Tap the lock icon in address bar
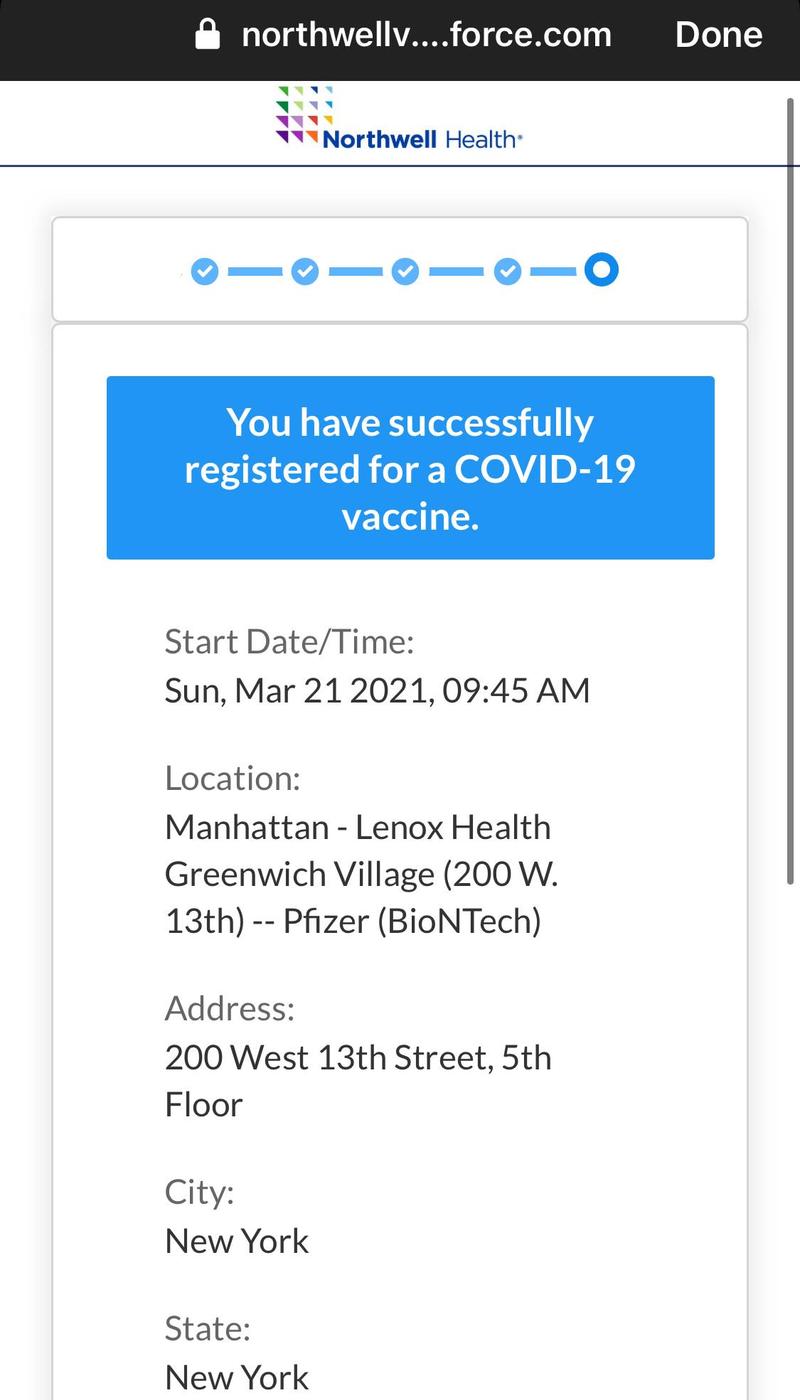800x1400 pixels. click(x=207, y=36)
